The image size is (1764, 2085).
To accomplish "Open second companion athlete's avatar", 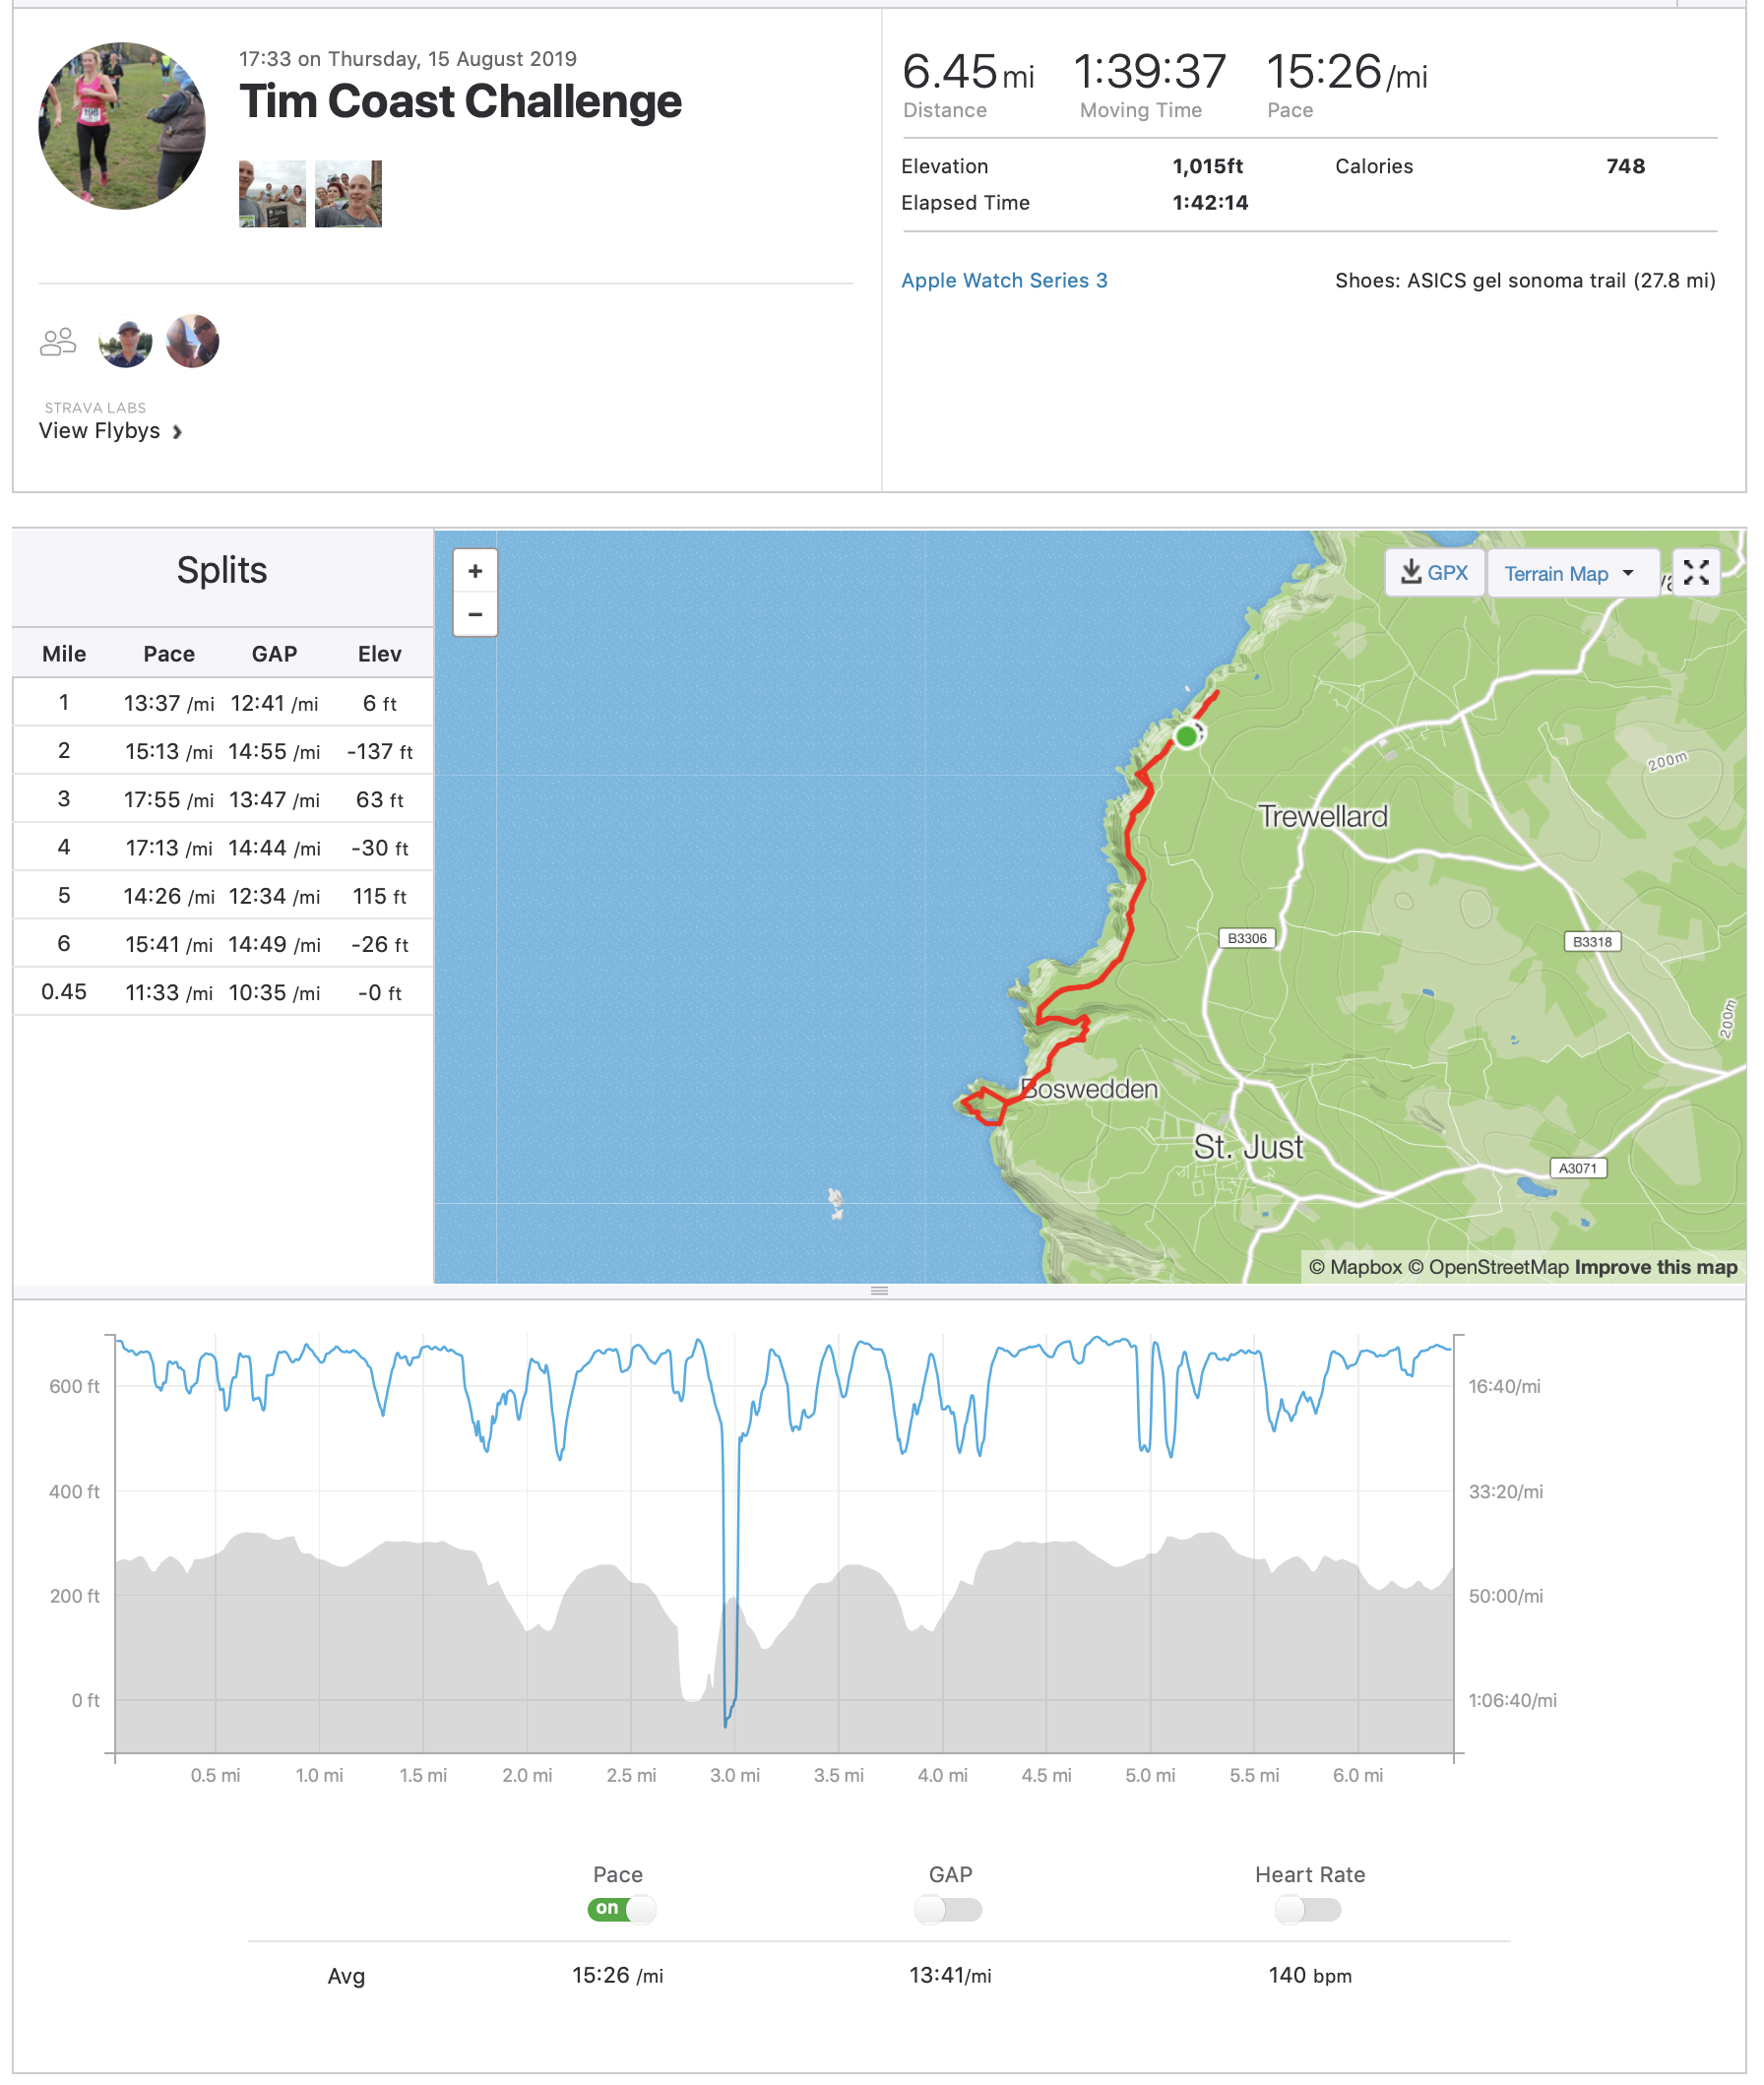I will (x=192, y=342).
